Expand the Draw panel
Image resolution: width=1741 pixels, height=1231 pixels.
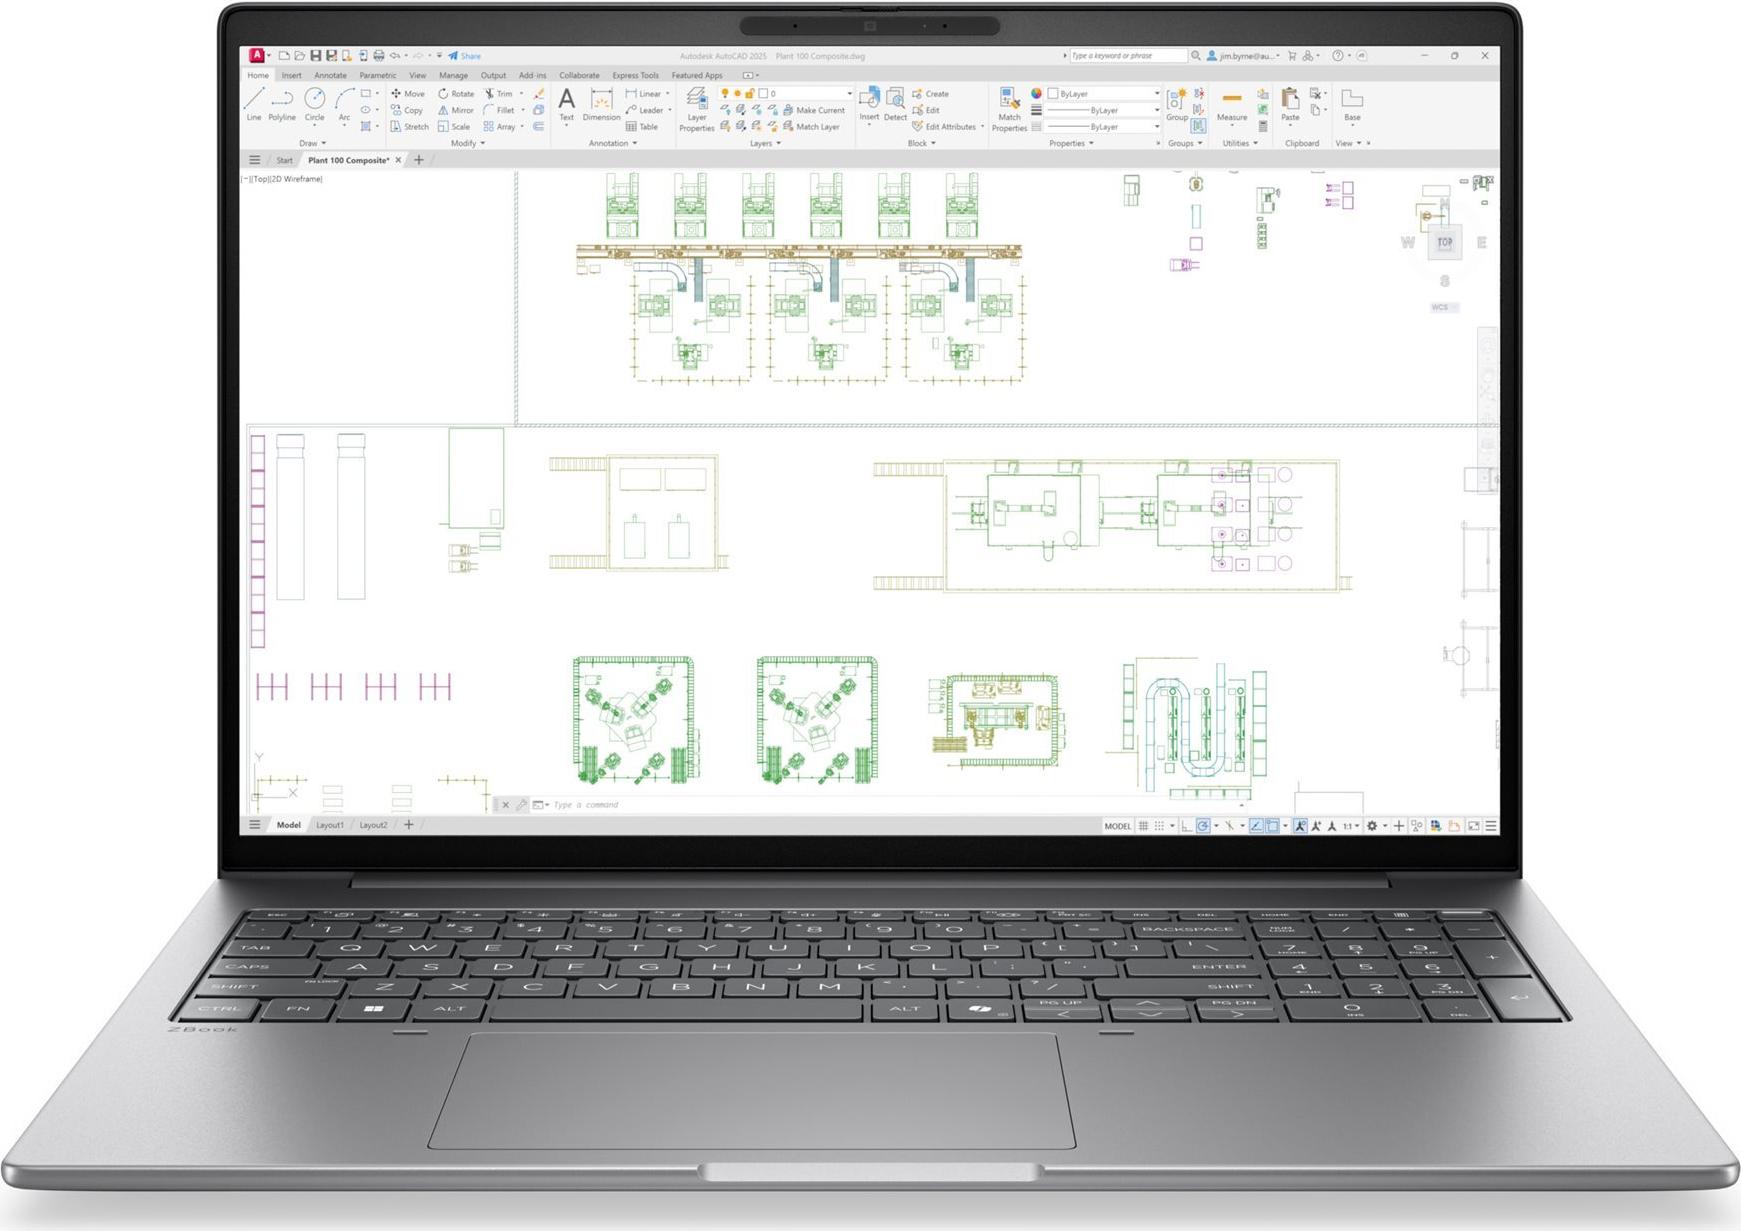click(313, 143)
